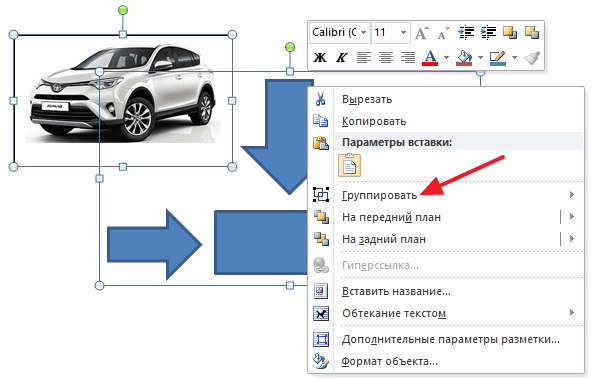The image size is (592, 380).
Task: Apply shape outline pen color
Action: (x=498, y=58)
